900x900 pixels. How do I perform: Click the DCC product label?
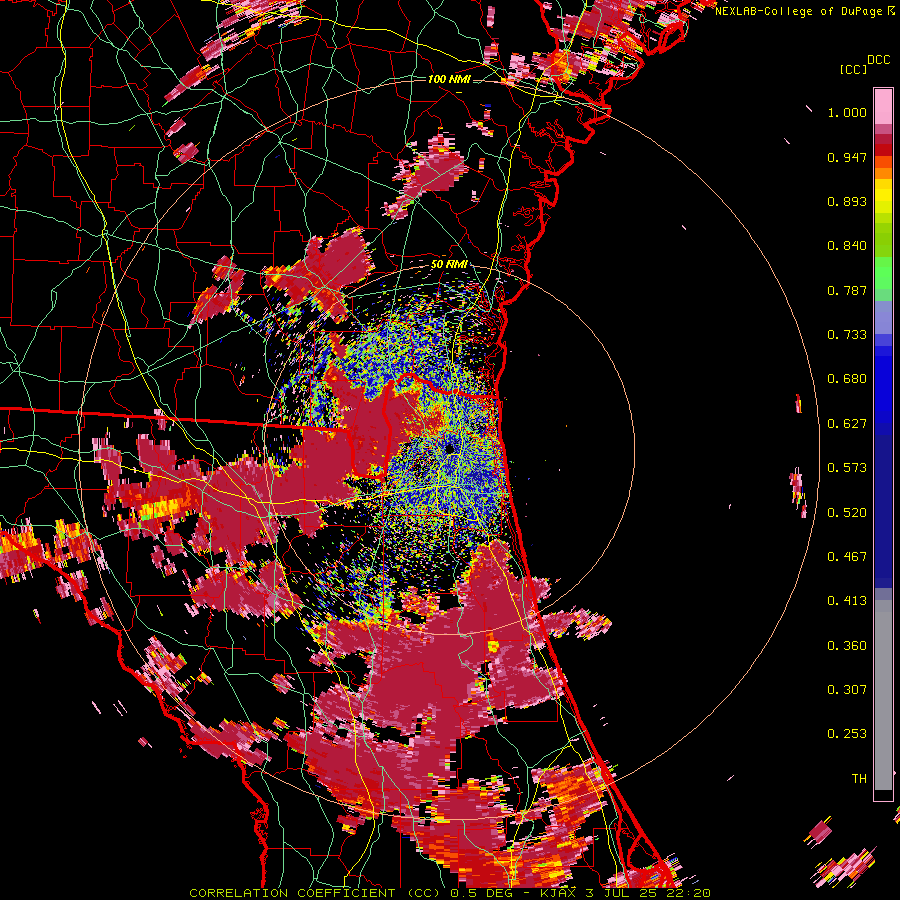pyautogui.click(x=879, y=60)
